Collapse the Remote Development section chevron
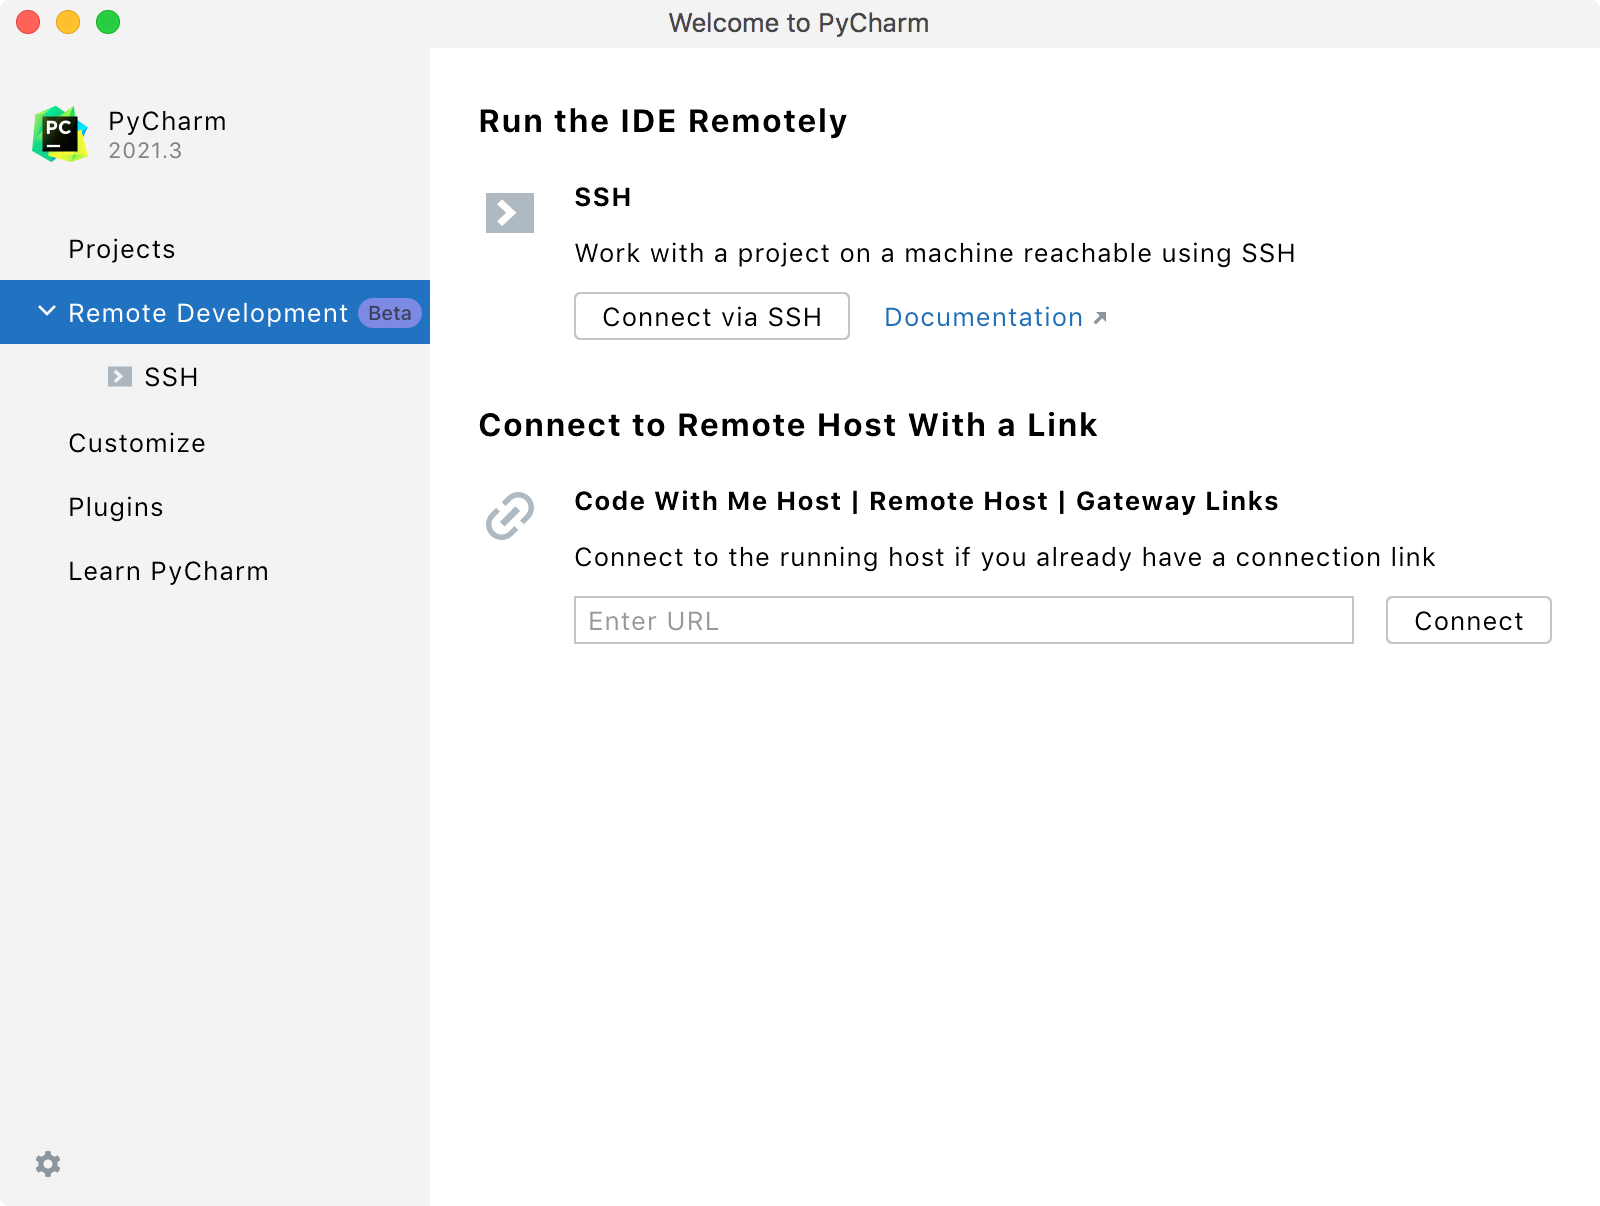 pyautogui.click(x=46, y=311)
